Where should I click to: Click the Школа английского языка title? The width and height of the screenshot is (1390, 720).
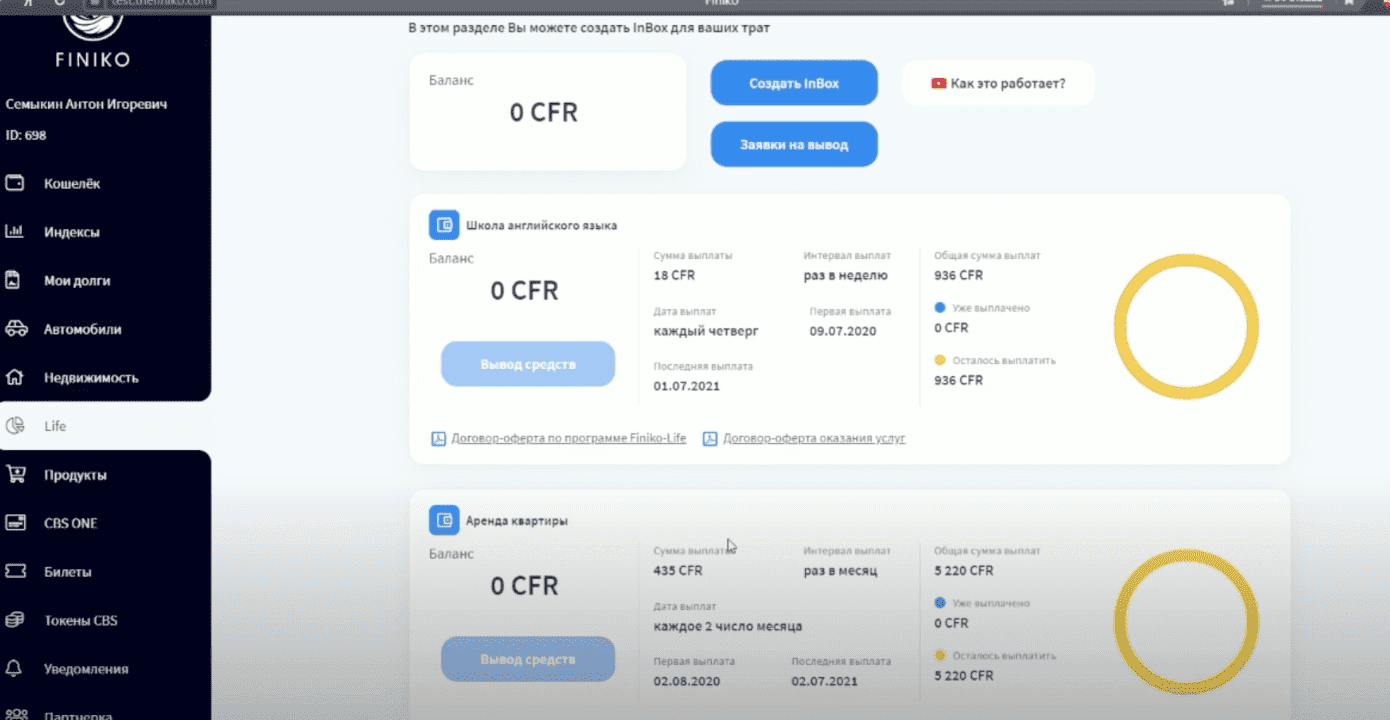[x=541, y=225]
